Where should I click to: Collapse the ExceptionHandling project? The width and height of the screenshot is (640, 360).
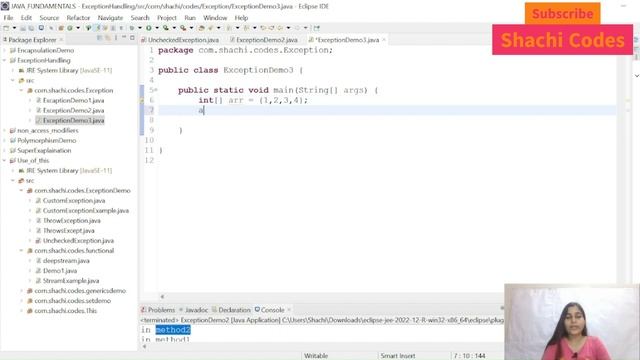pyautogui.click(x=4, y=60)
